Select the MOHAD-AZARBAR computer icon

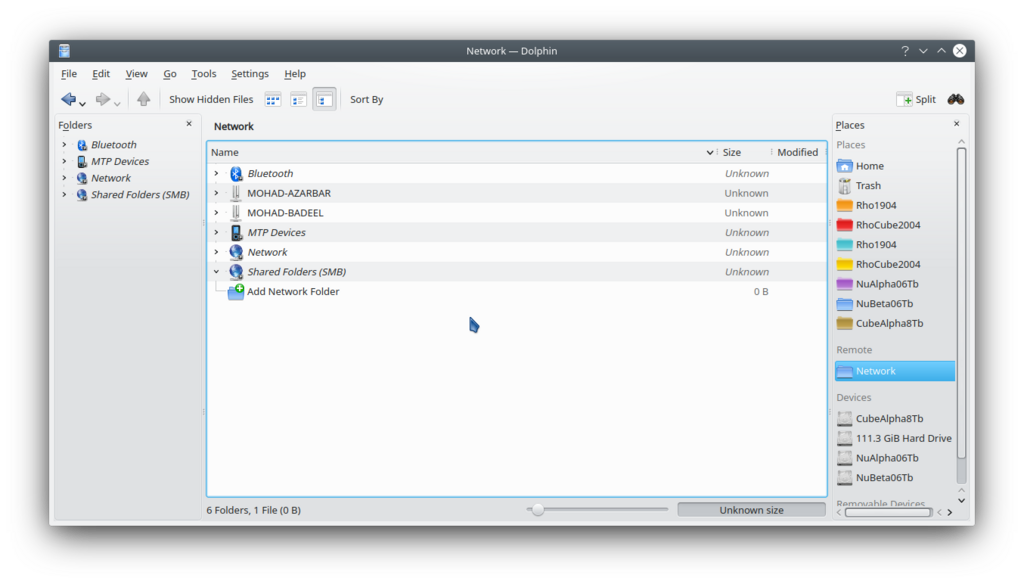point(236,193)
